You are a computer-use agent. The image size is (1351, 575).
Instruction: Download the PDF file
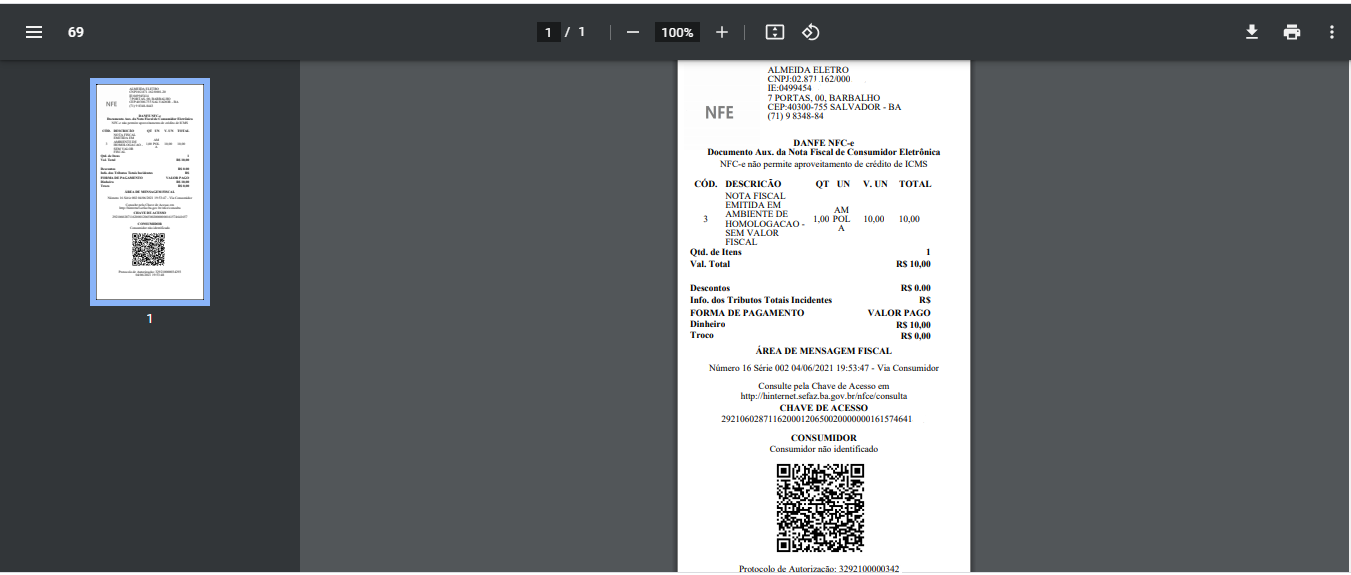(x=1251, y=32)
